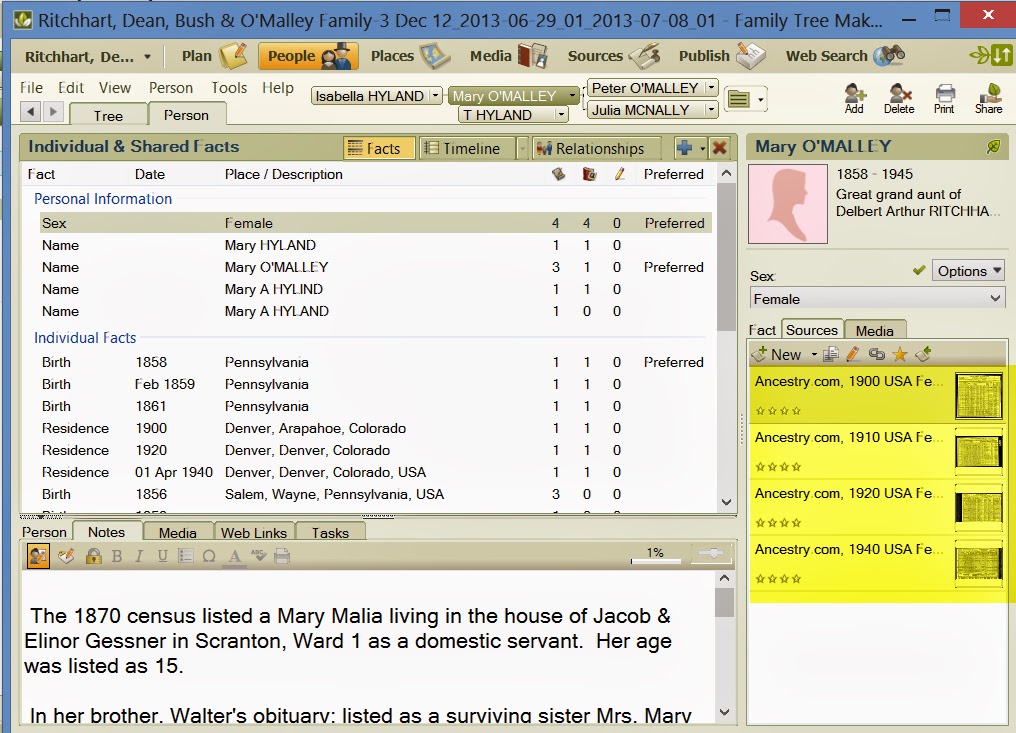Open the Mary O'MALLEY dropdown
Image resolution: width=1016 pixels, height=733 pixels.
click(x=572, y=95)
